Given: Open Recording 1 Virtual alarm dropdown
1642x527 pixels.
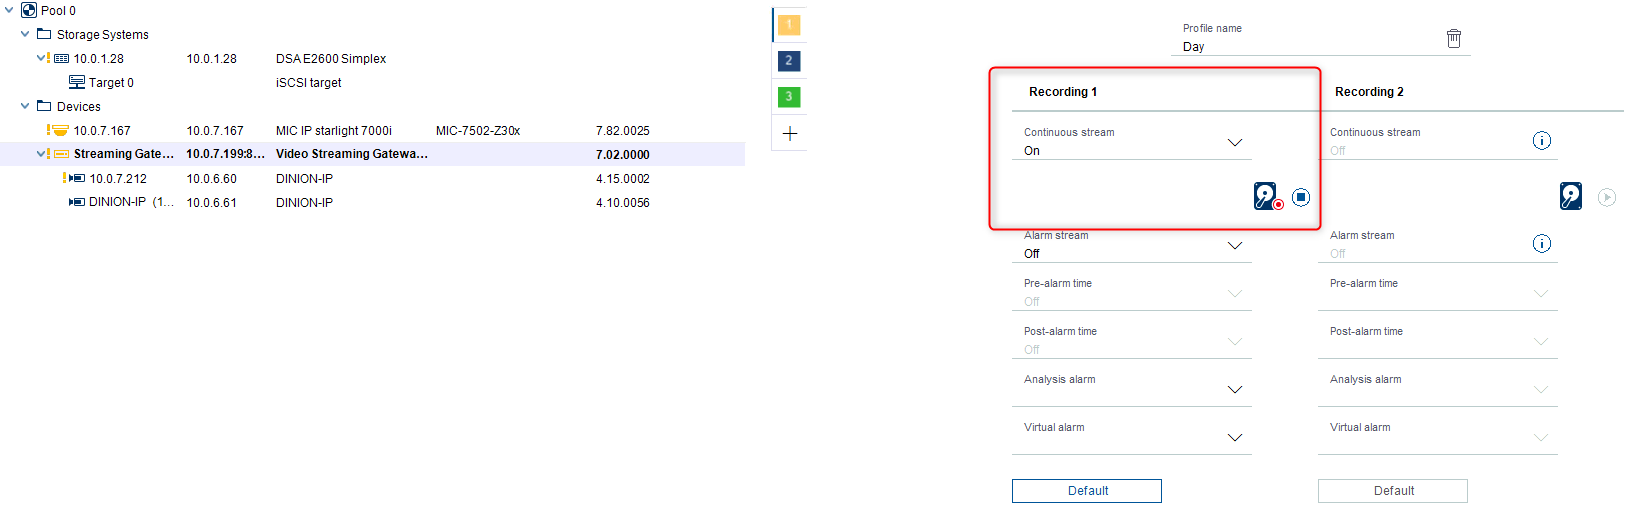Looking at the screenshot, I should (1235, 438).
